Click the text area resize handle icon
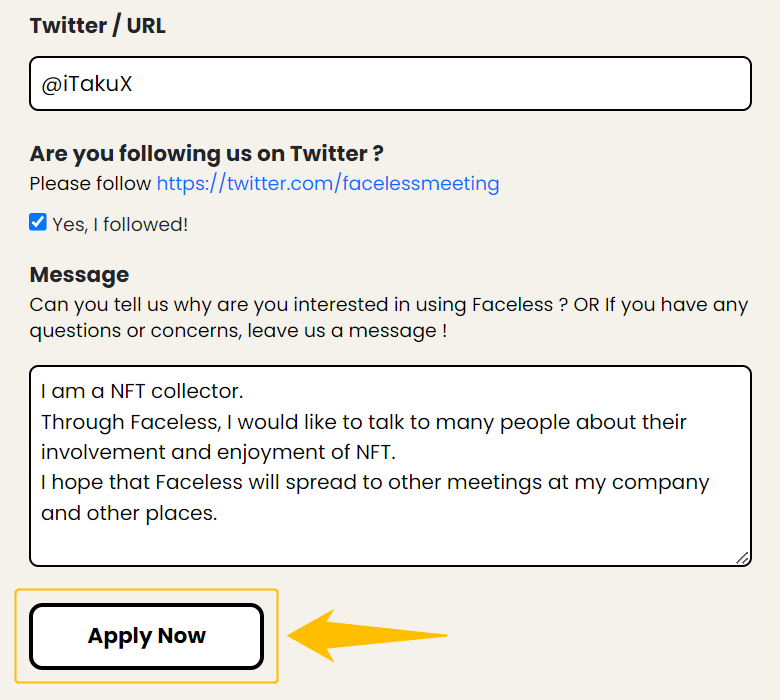The image size is (780, 700). [x=742, y=558]
